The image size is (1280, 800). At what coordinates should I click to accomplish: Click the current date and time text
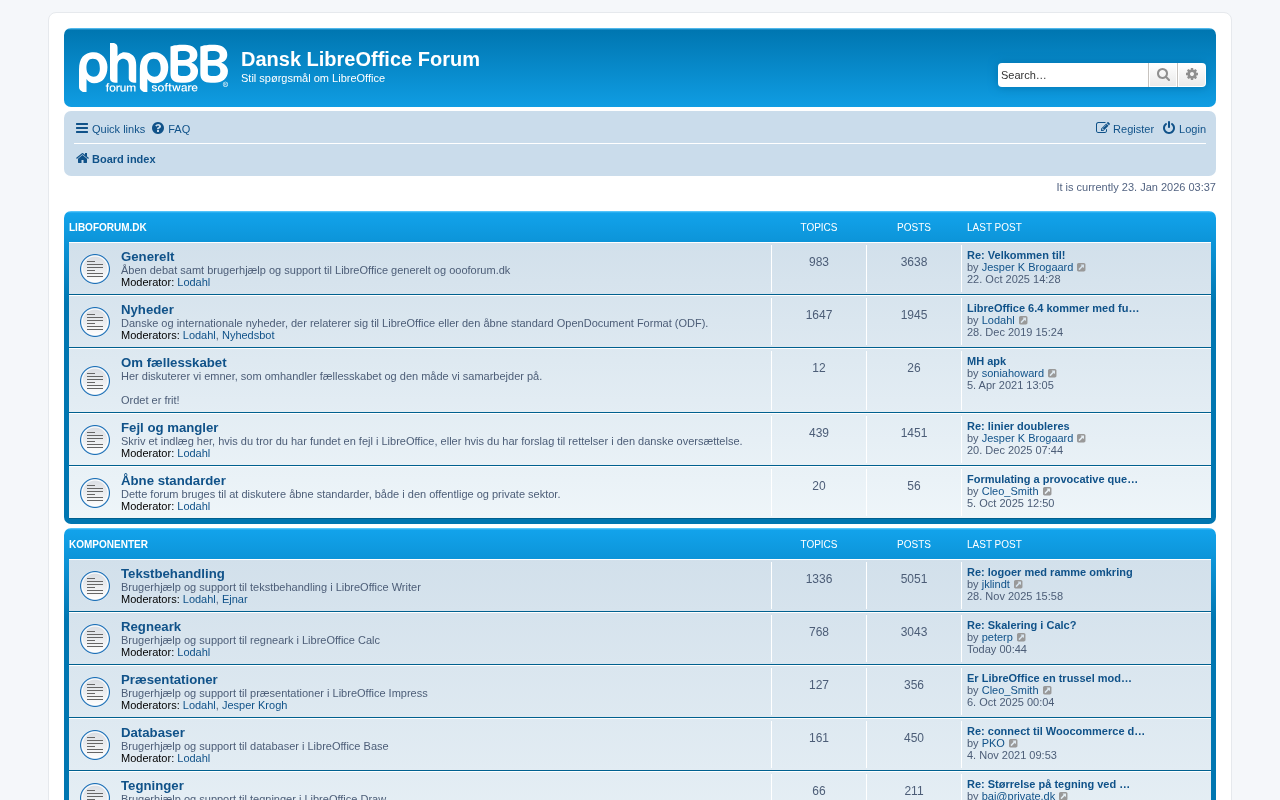1136,187
